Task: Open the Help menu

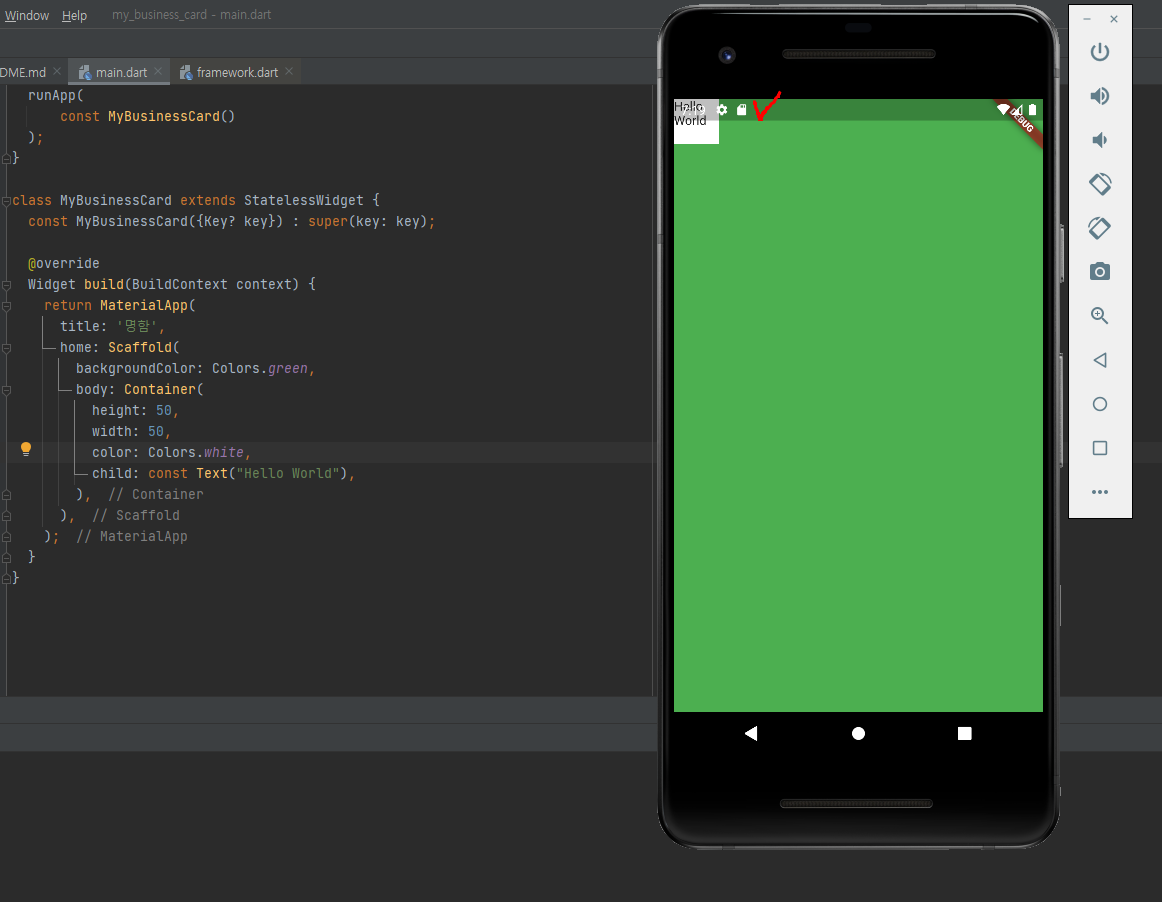Action: (x=74, y=15)
